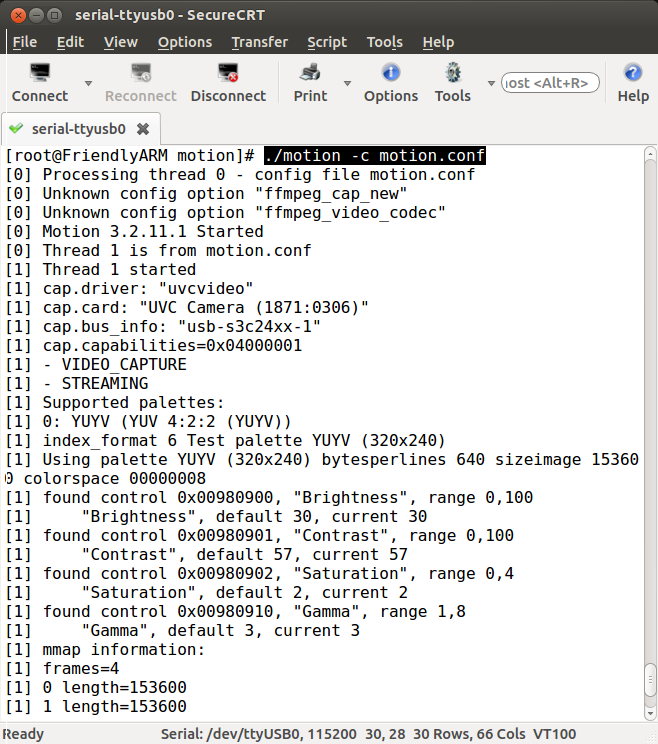Minimize the SecureCRT window
Image resolution: width=658 pixels, height=744 pixels.
(37, 16)
